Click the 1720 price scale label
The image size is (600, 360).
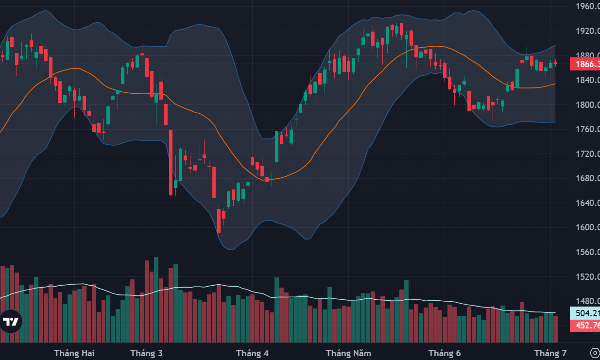(x=588, y=154)
